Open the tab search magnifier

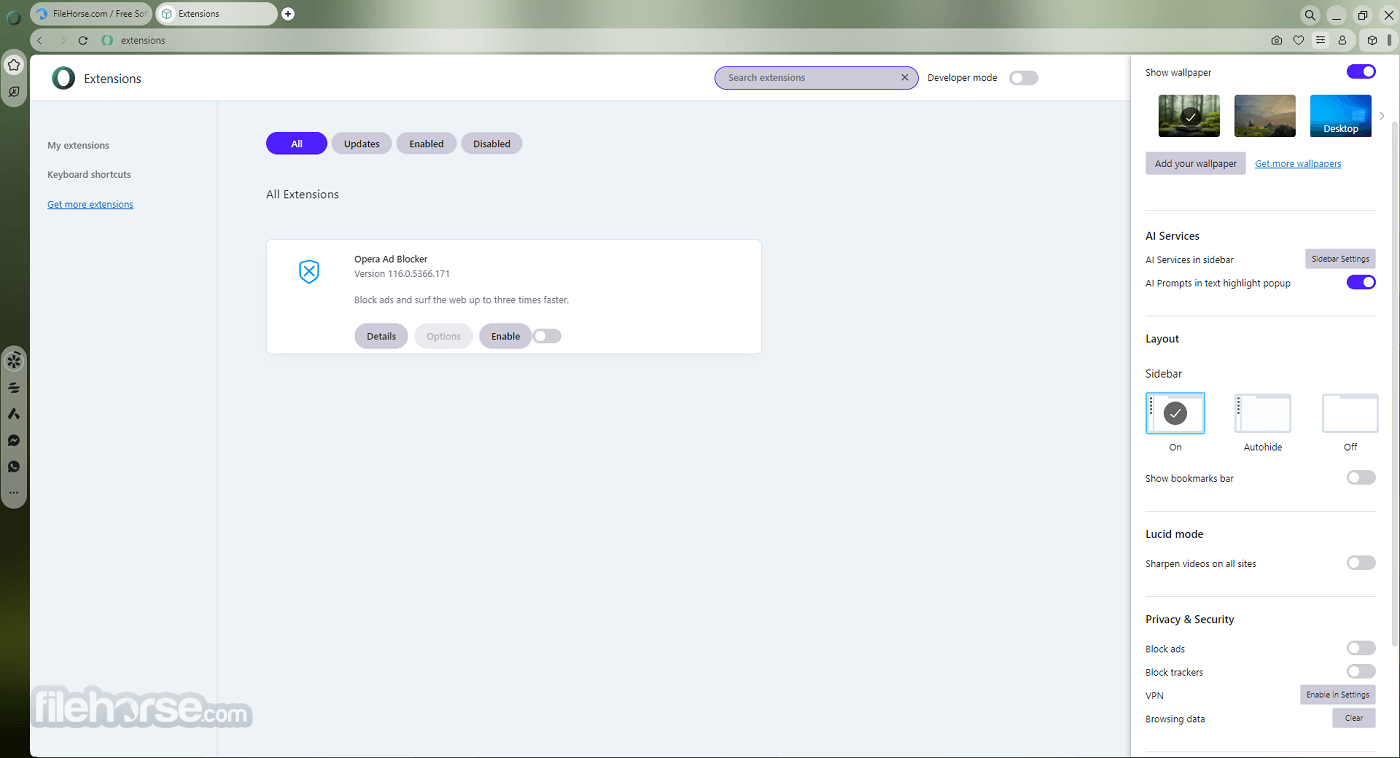point(1310,15)
